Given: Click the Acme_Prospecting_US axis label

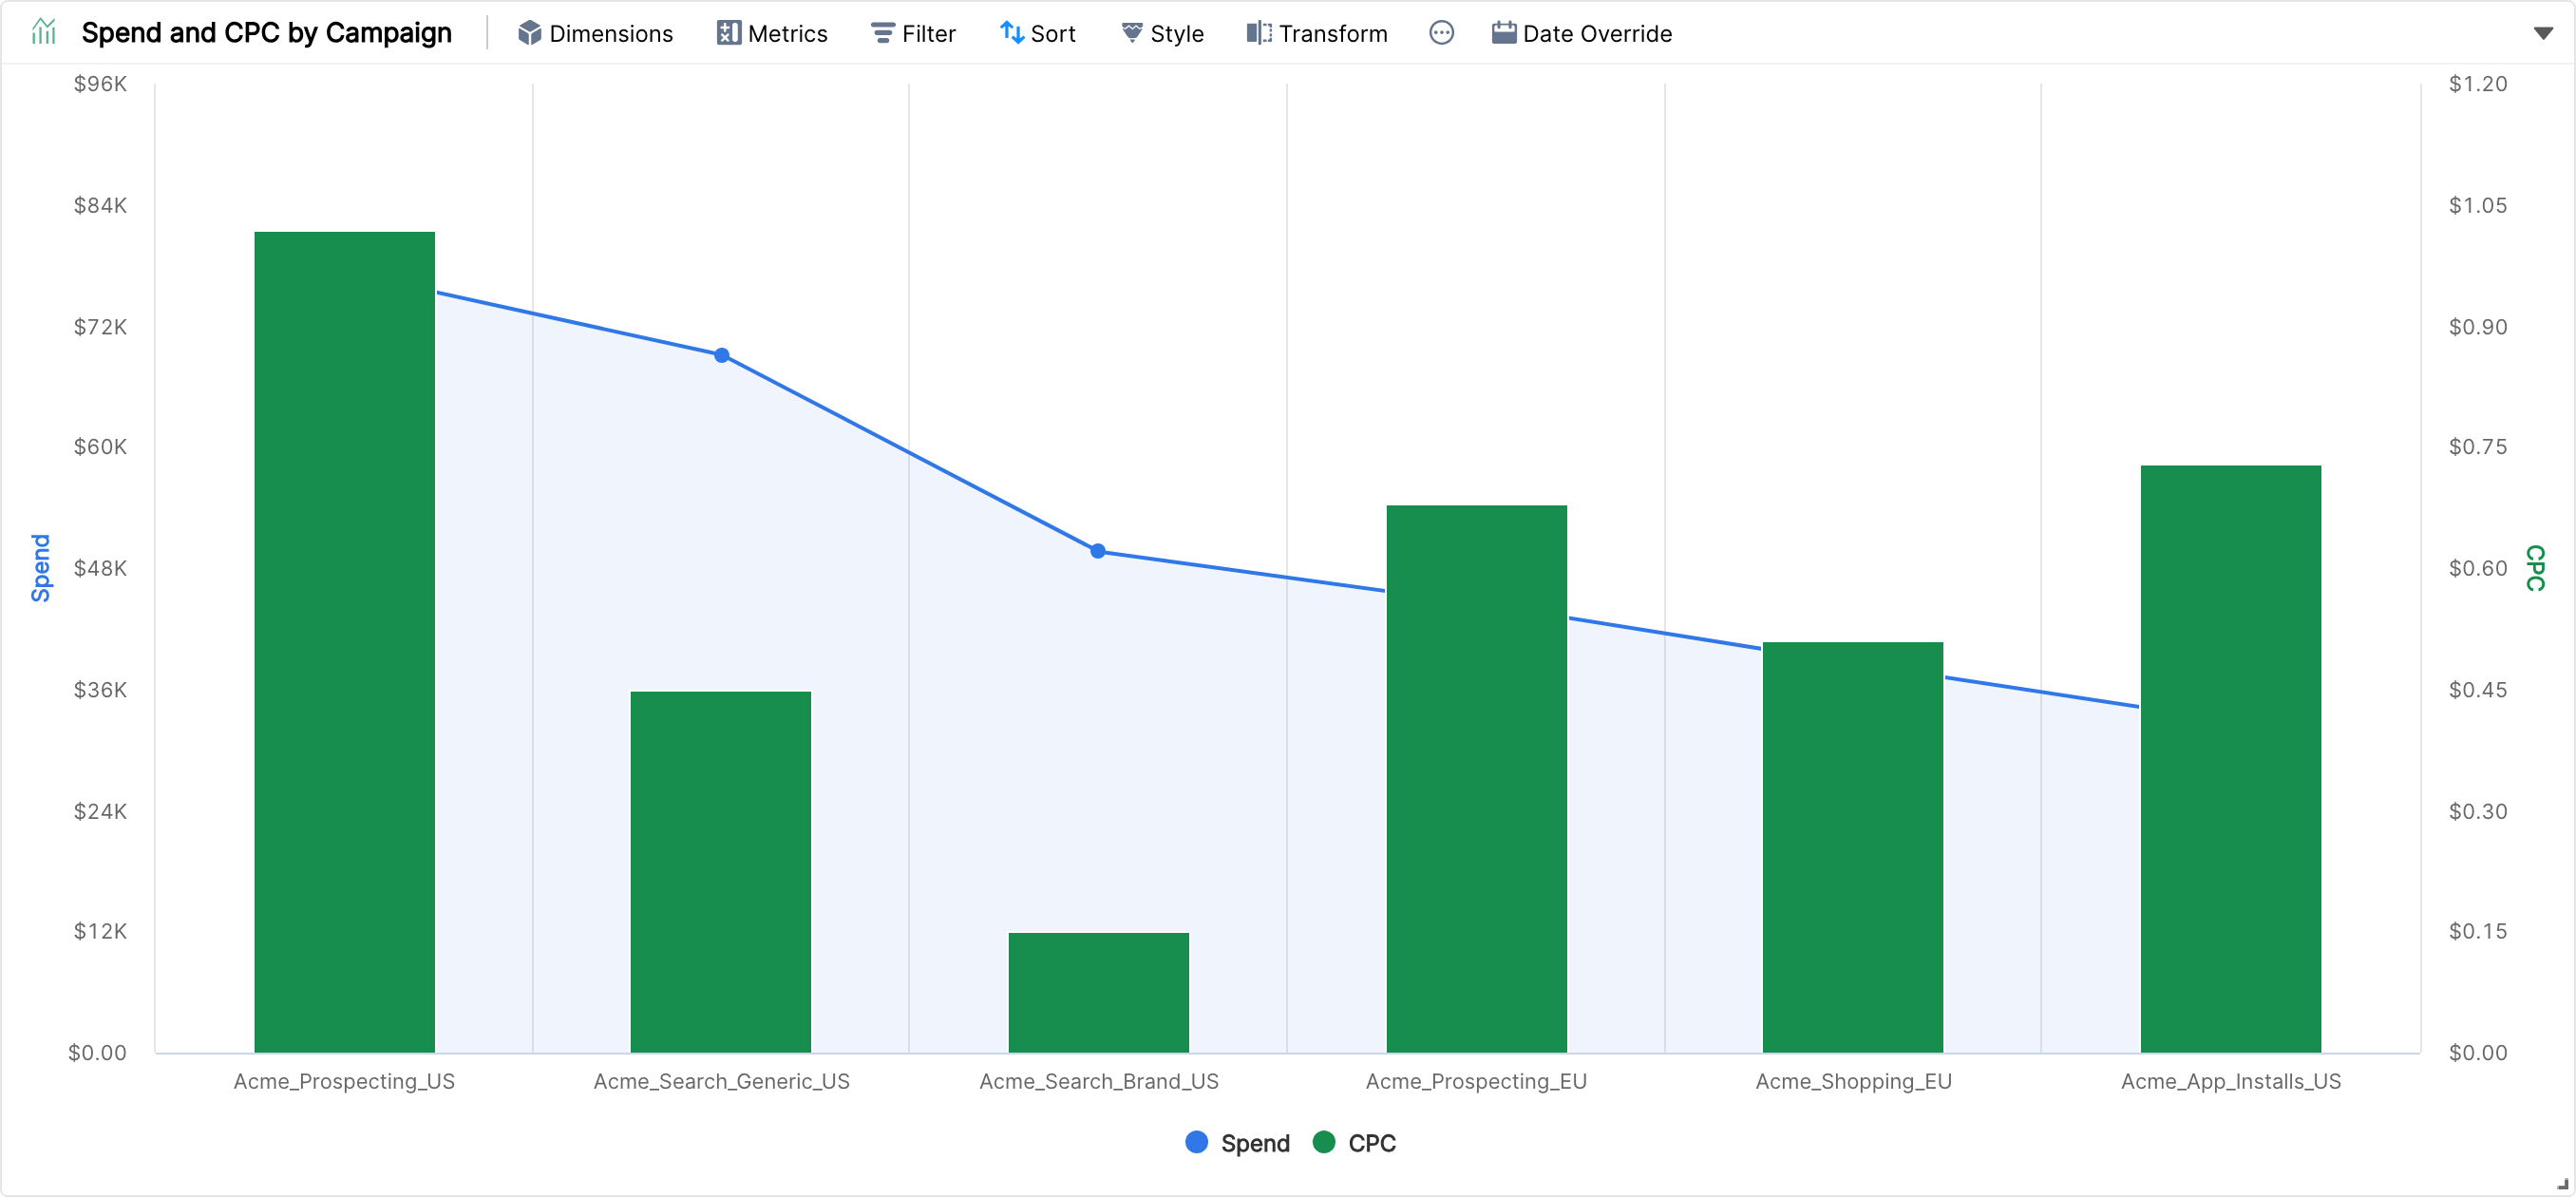Looking at the screenshot, I should coord(344,1081).
